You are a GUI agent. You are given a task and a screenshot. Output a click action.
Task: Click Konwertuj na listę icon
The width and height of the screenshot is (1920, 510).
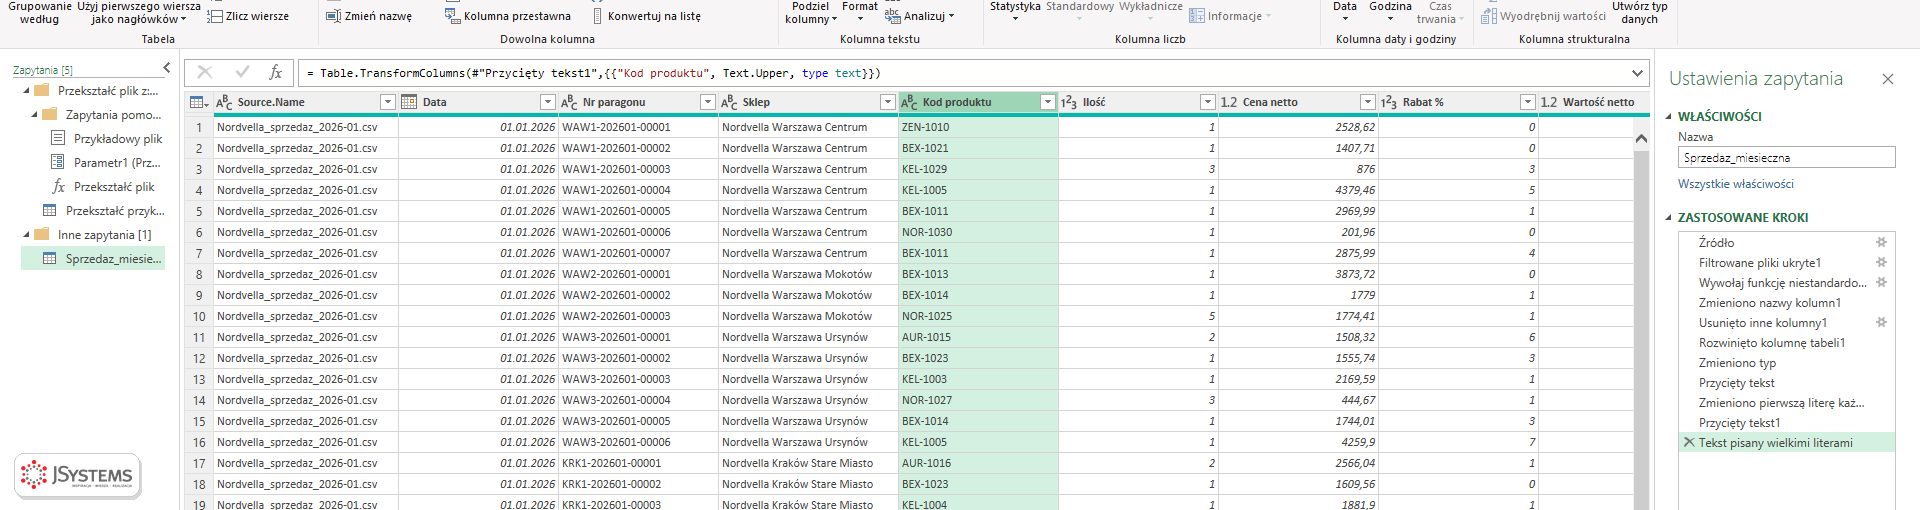(x=597, y=16)
